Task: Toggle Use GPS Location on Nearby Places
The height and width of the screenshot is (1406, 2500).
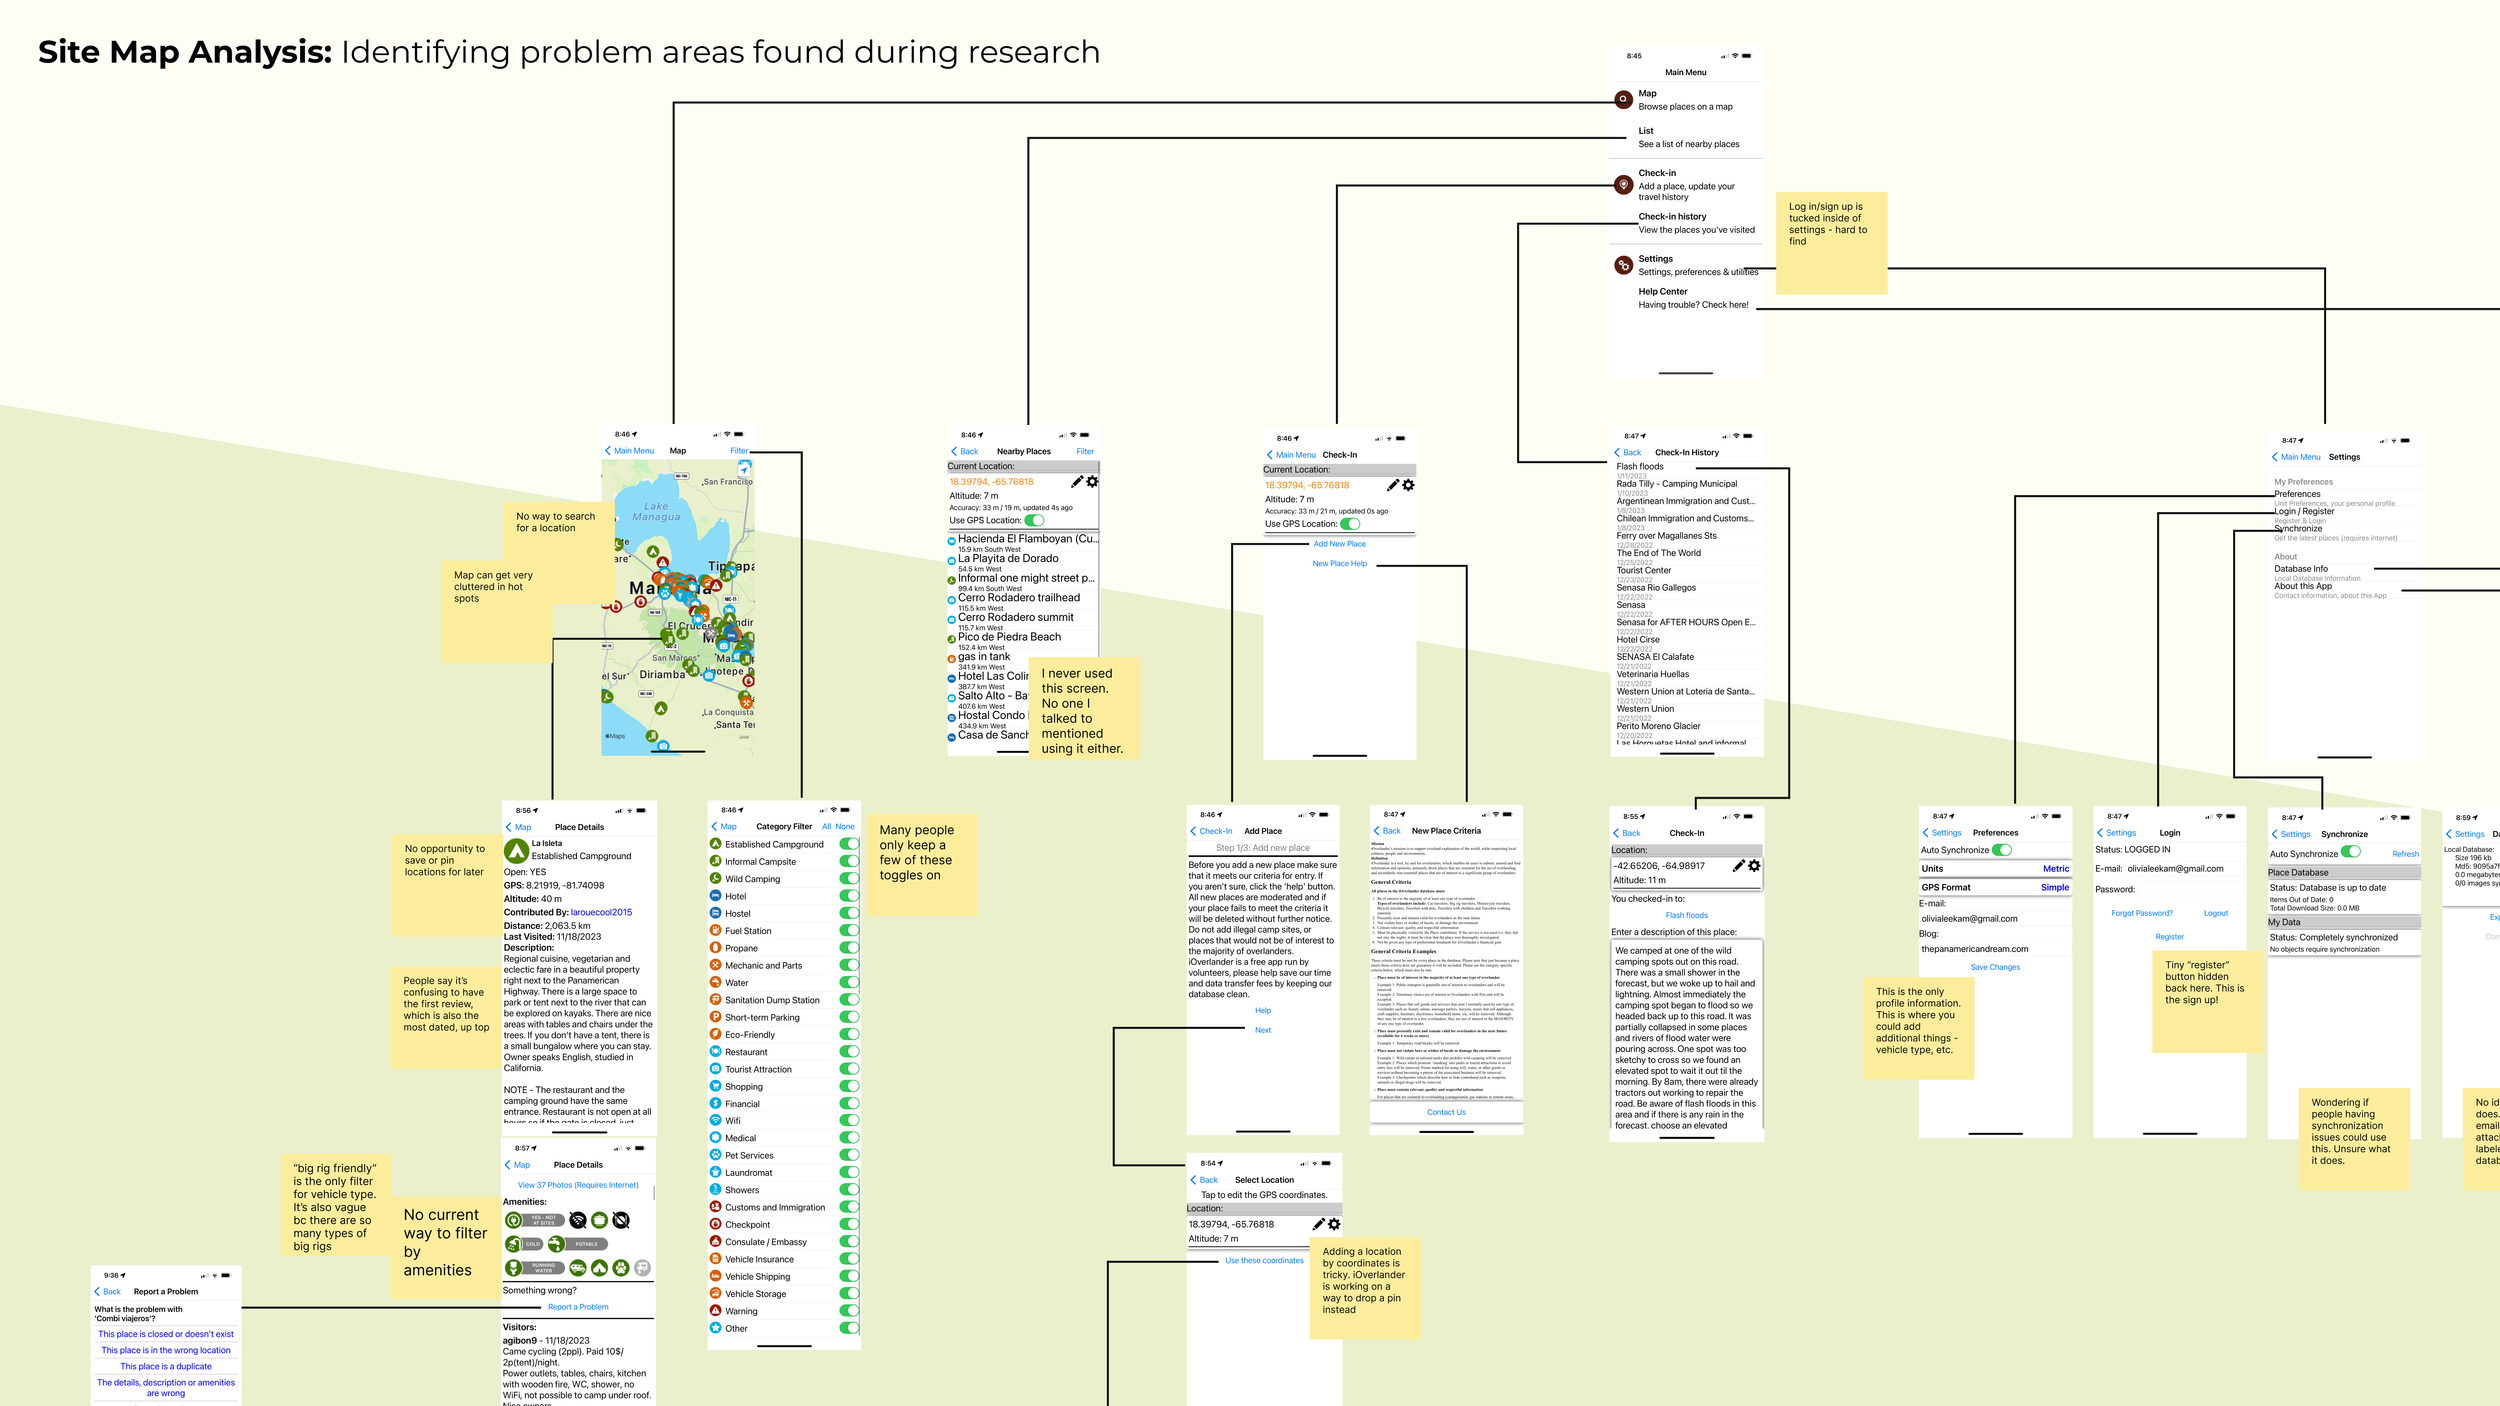Action: click(1034, 522)
